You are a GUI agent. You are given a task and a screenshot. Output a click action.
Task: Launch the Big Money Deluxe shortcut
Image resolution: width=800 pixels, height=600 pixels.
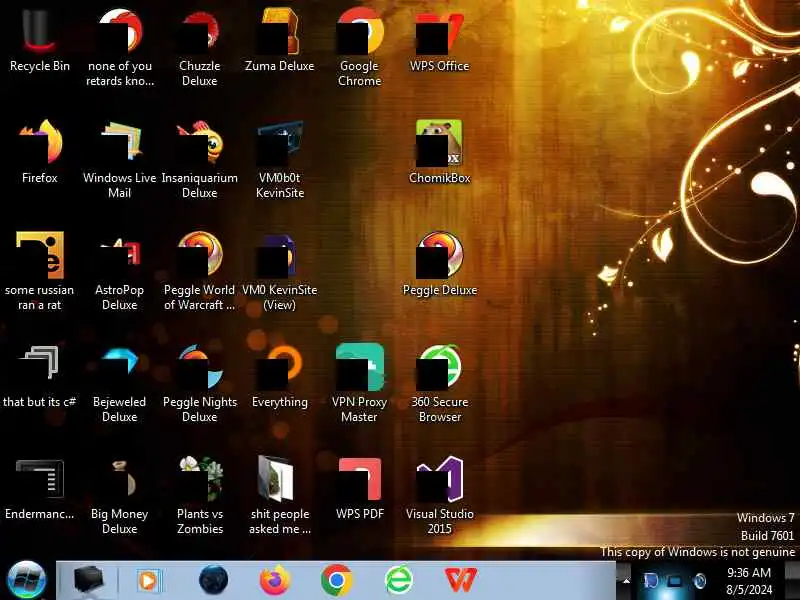tap(119, 495)
